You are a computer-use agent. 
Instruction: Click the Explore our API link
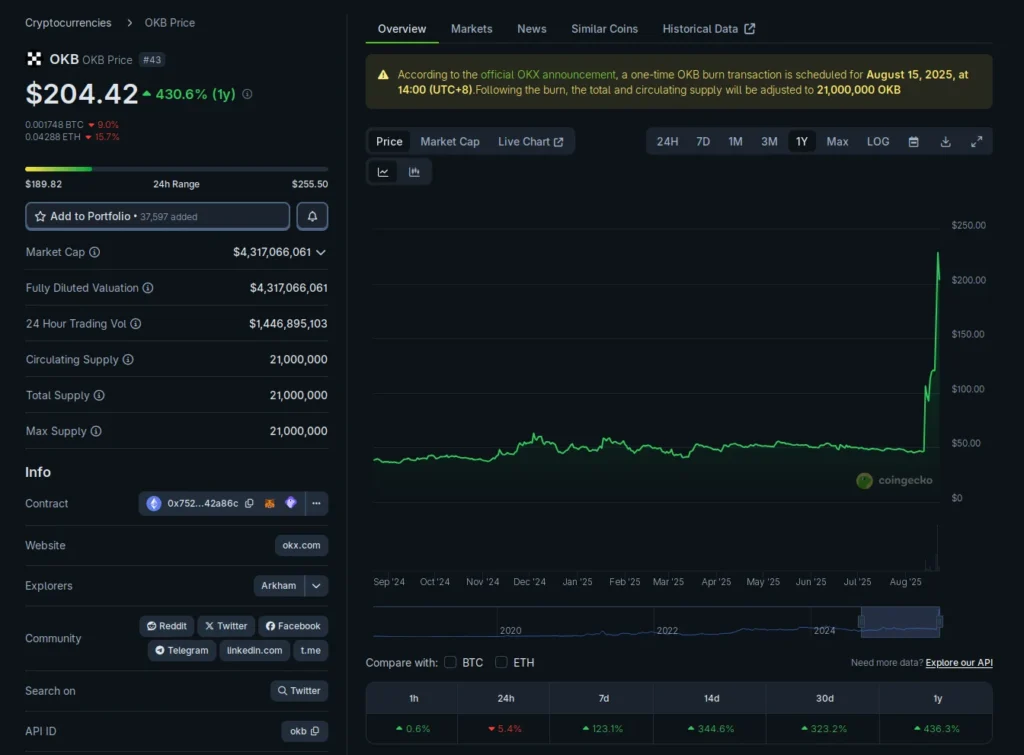tap(959, 663)
